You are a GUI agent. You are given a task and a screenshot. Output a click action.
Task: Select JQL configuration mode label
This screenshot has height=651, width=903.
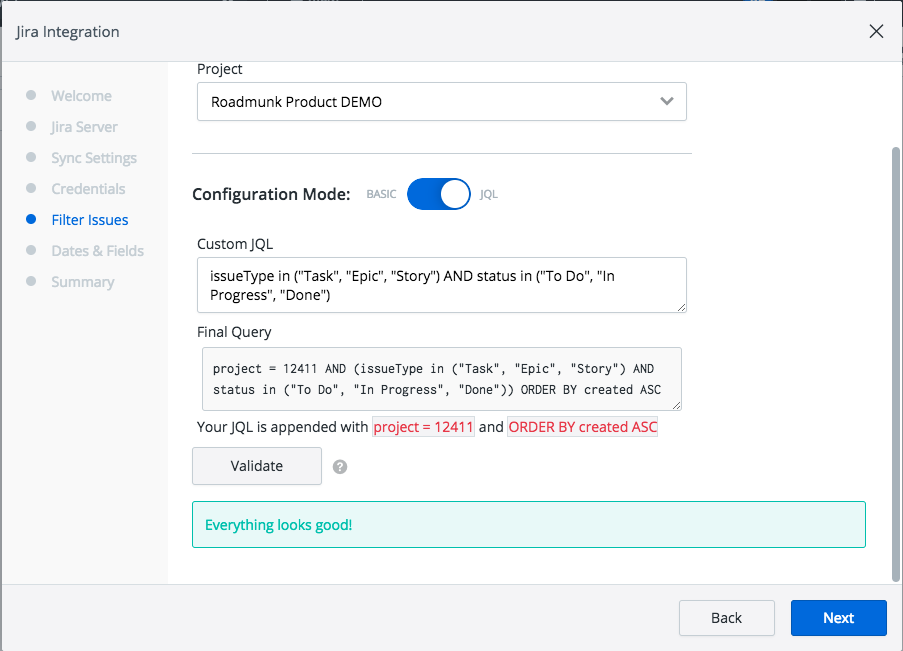tap(489, 195)
